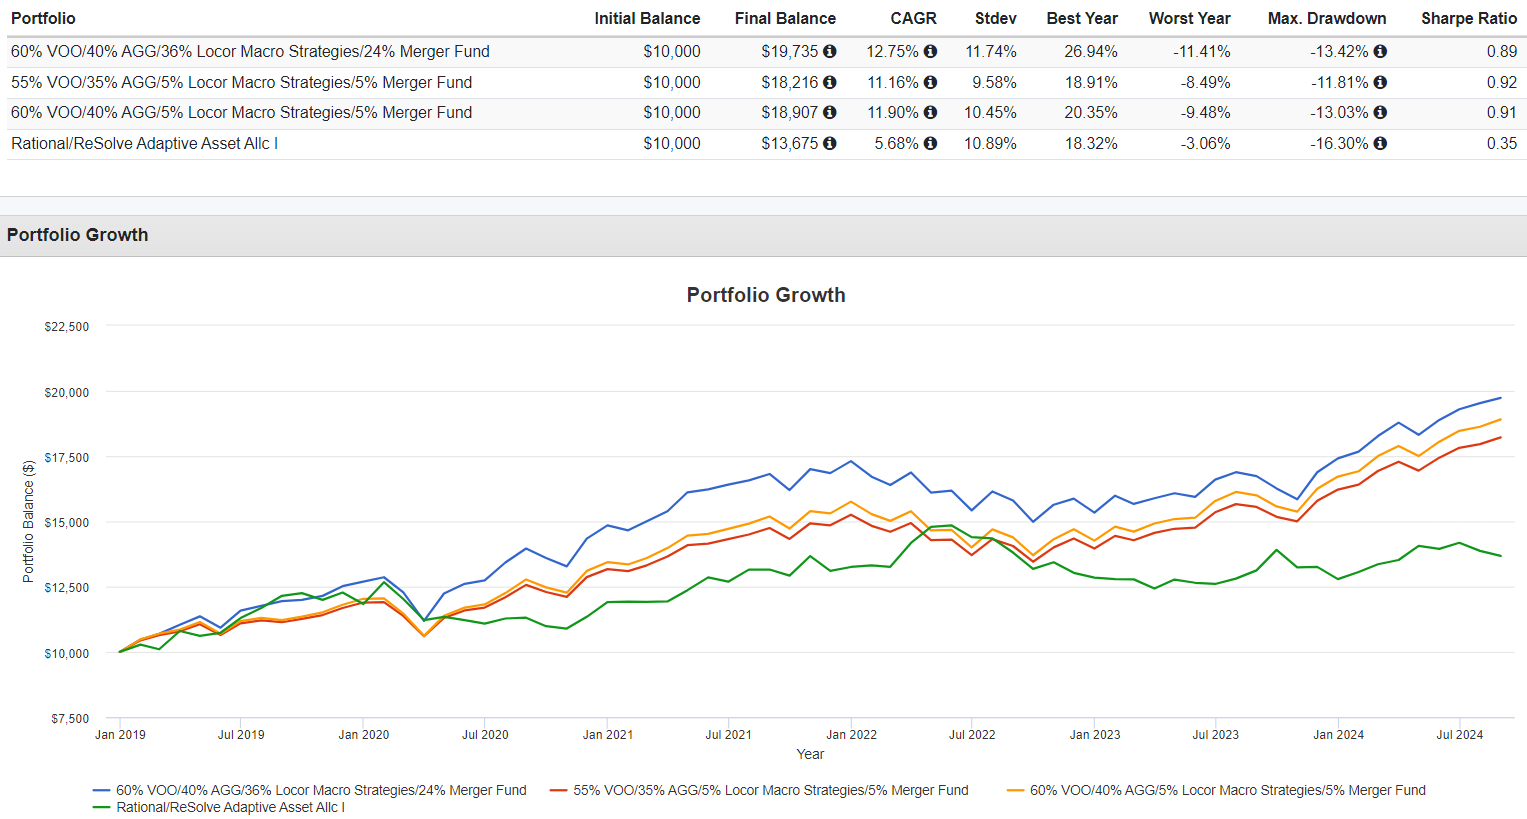Click info icon next to -13.42% drawdown
1527x819 pixels.
(1380, 51)
